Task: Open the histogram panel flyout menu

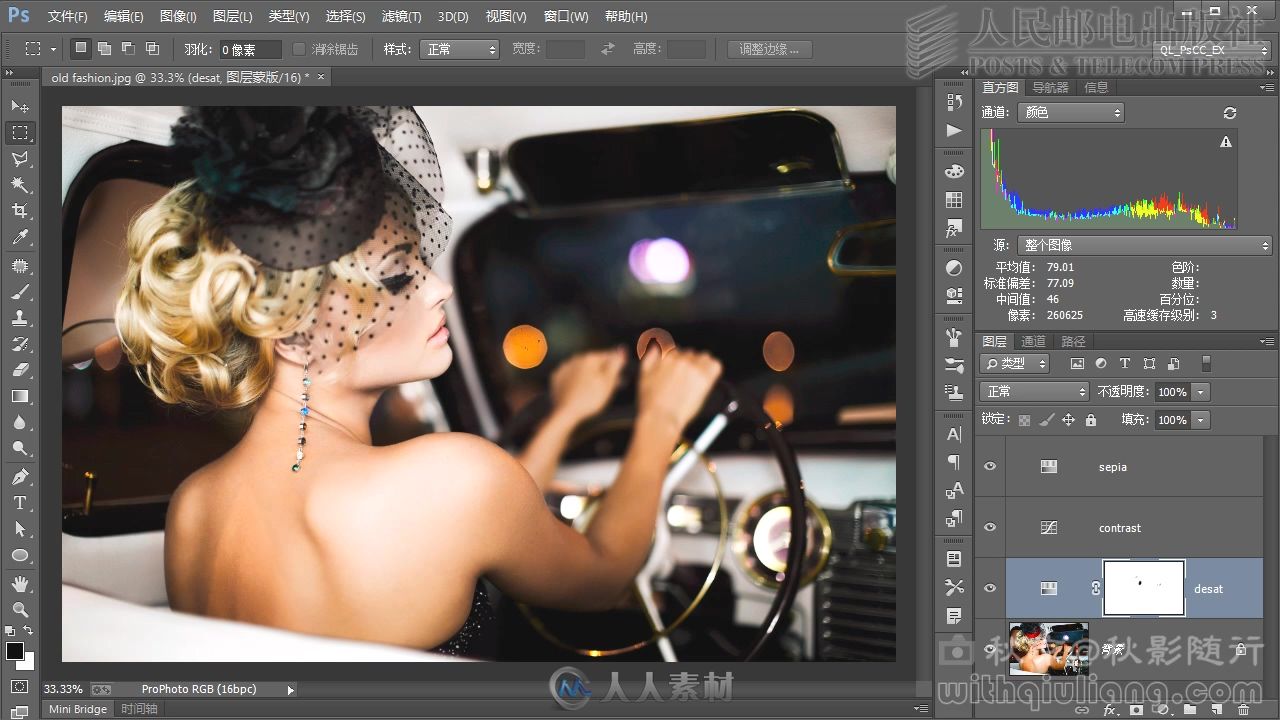Action: tap(1267, 88)
